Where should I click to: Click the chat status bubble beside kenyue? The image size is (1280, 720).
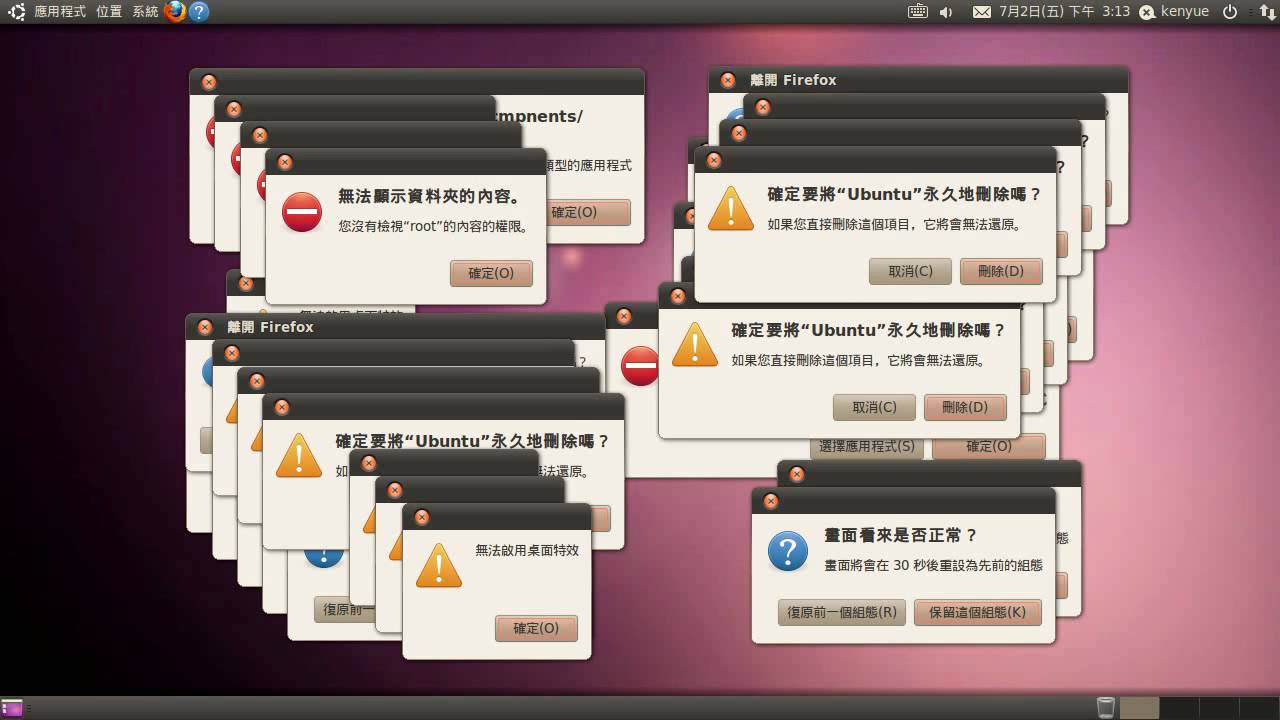coord(1147,12)
